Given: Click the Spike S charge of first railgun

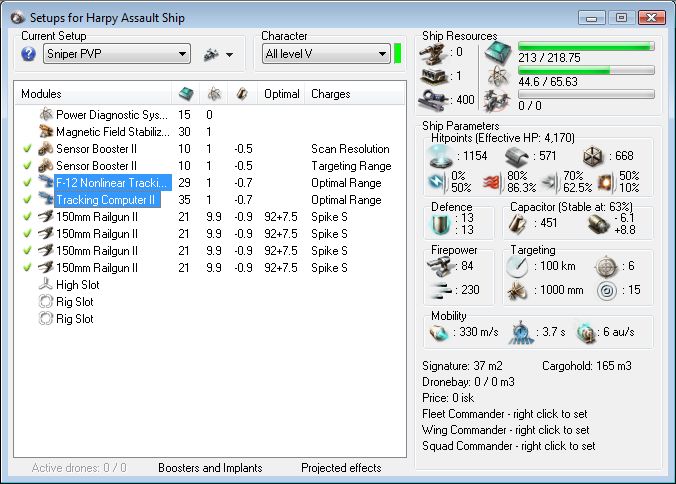Looking at the screenshot, I should click(x=329, y=216).
